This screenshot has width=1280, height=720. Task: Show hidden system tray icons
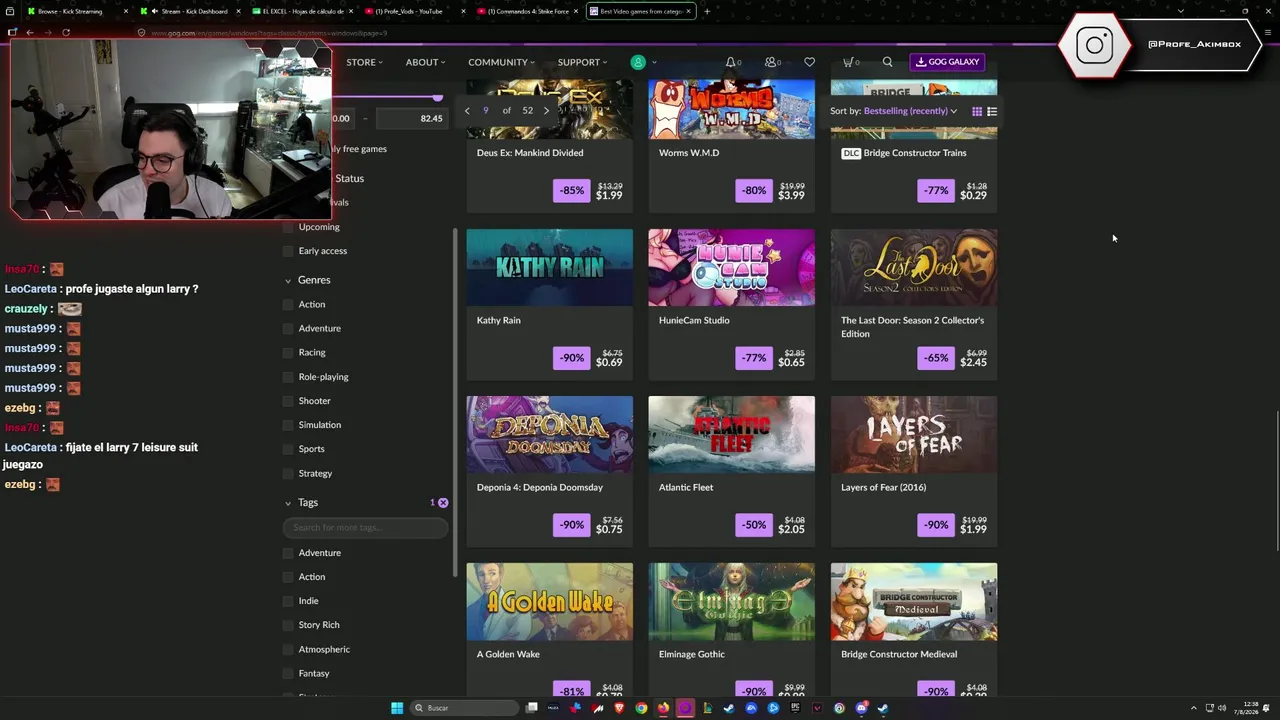coord(1193,708)
